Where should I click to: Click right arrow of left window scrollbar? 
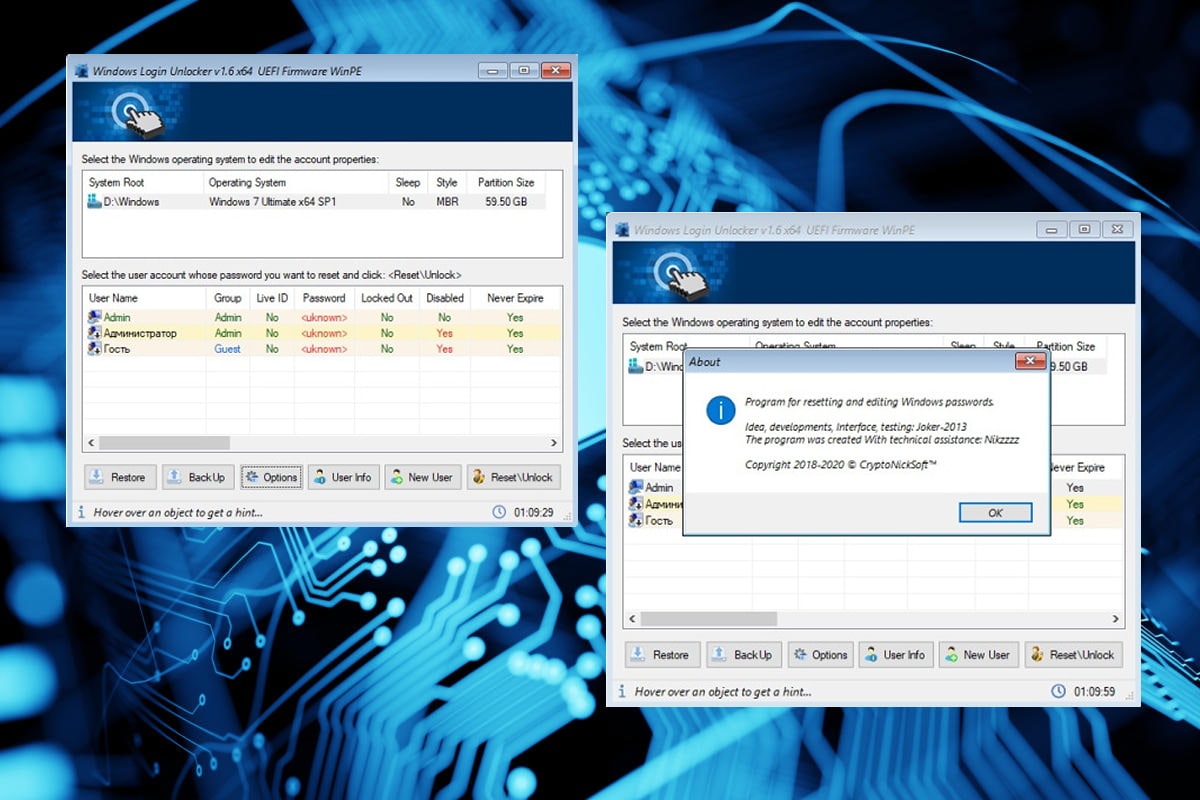[x=554, y=442]
